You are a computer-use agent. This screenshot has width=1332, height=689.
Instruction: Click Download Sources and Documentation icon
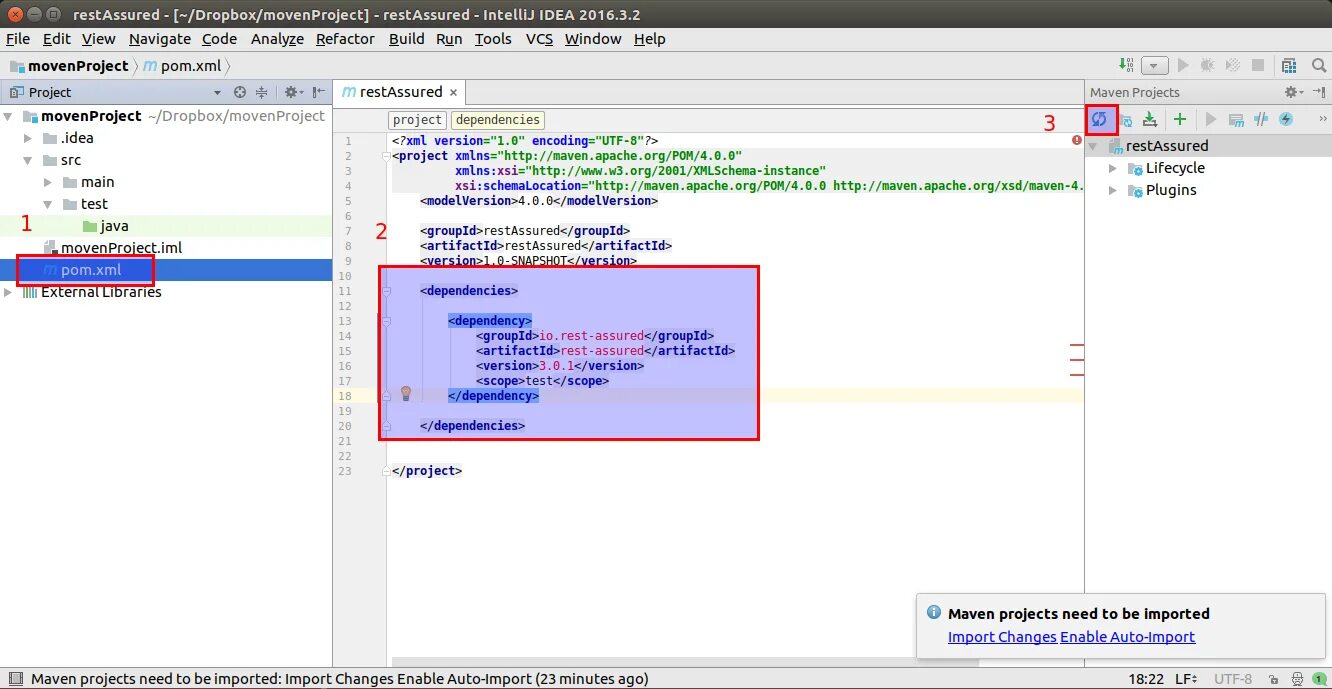coord(1150,120)
